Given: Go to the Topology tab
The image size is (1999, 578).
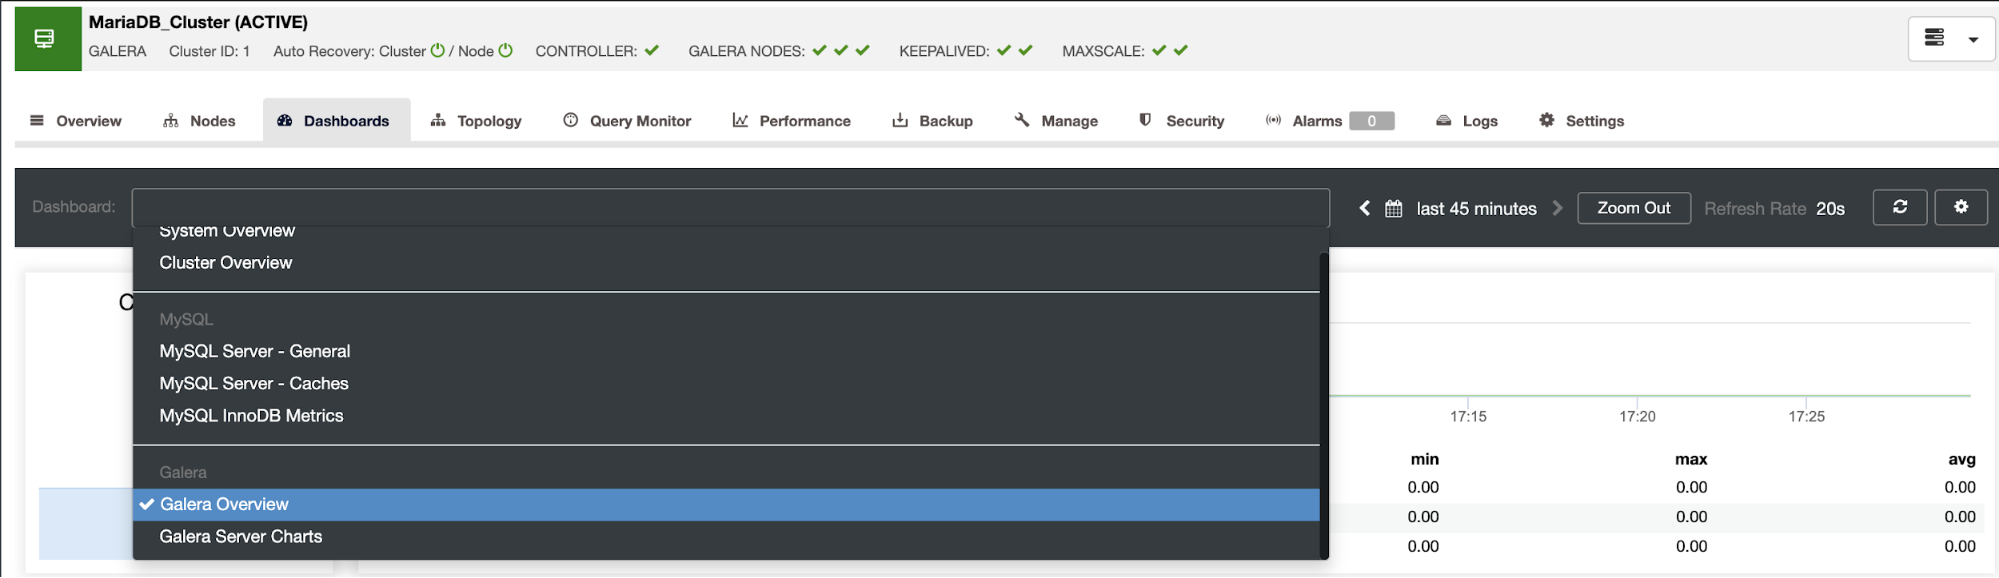Looking at the screenshot, I should [476, 121].
